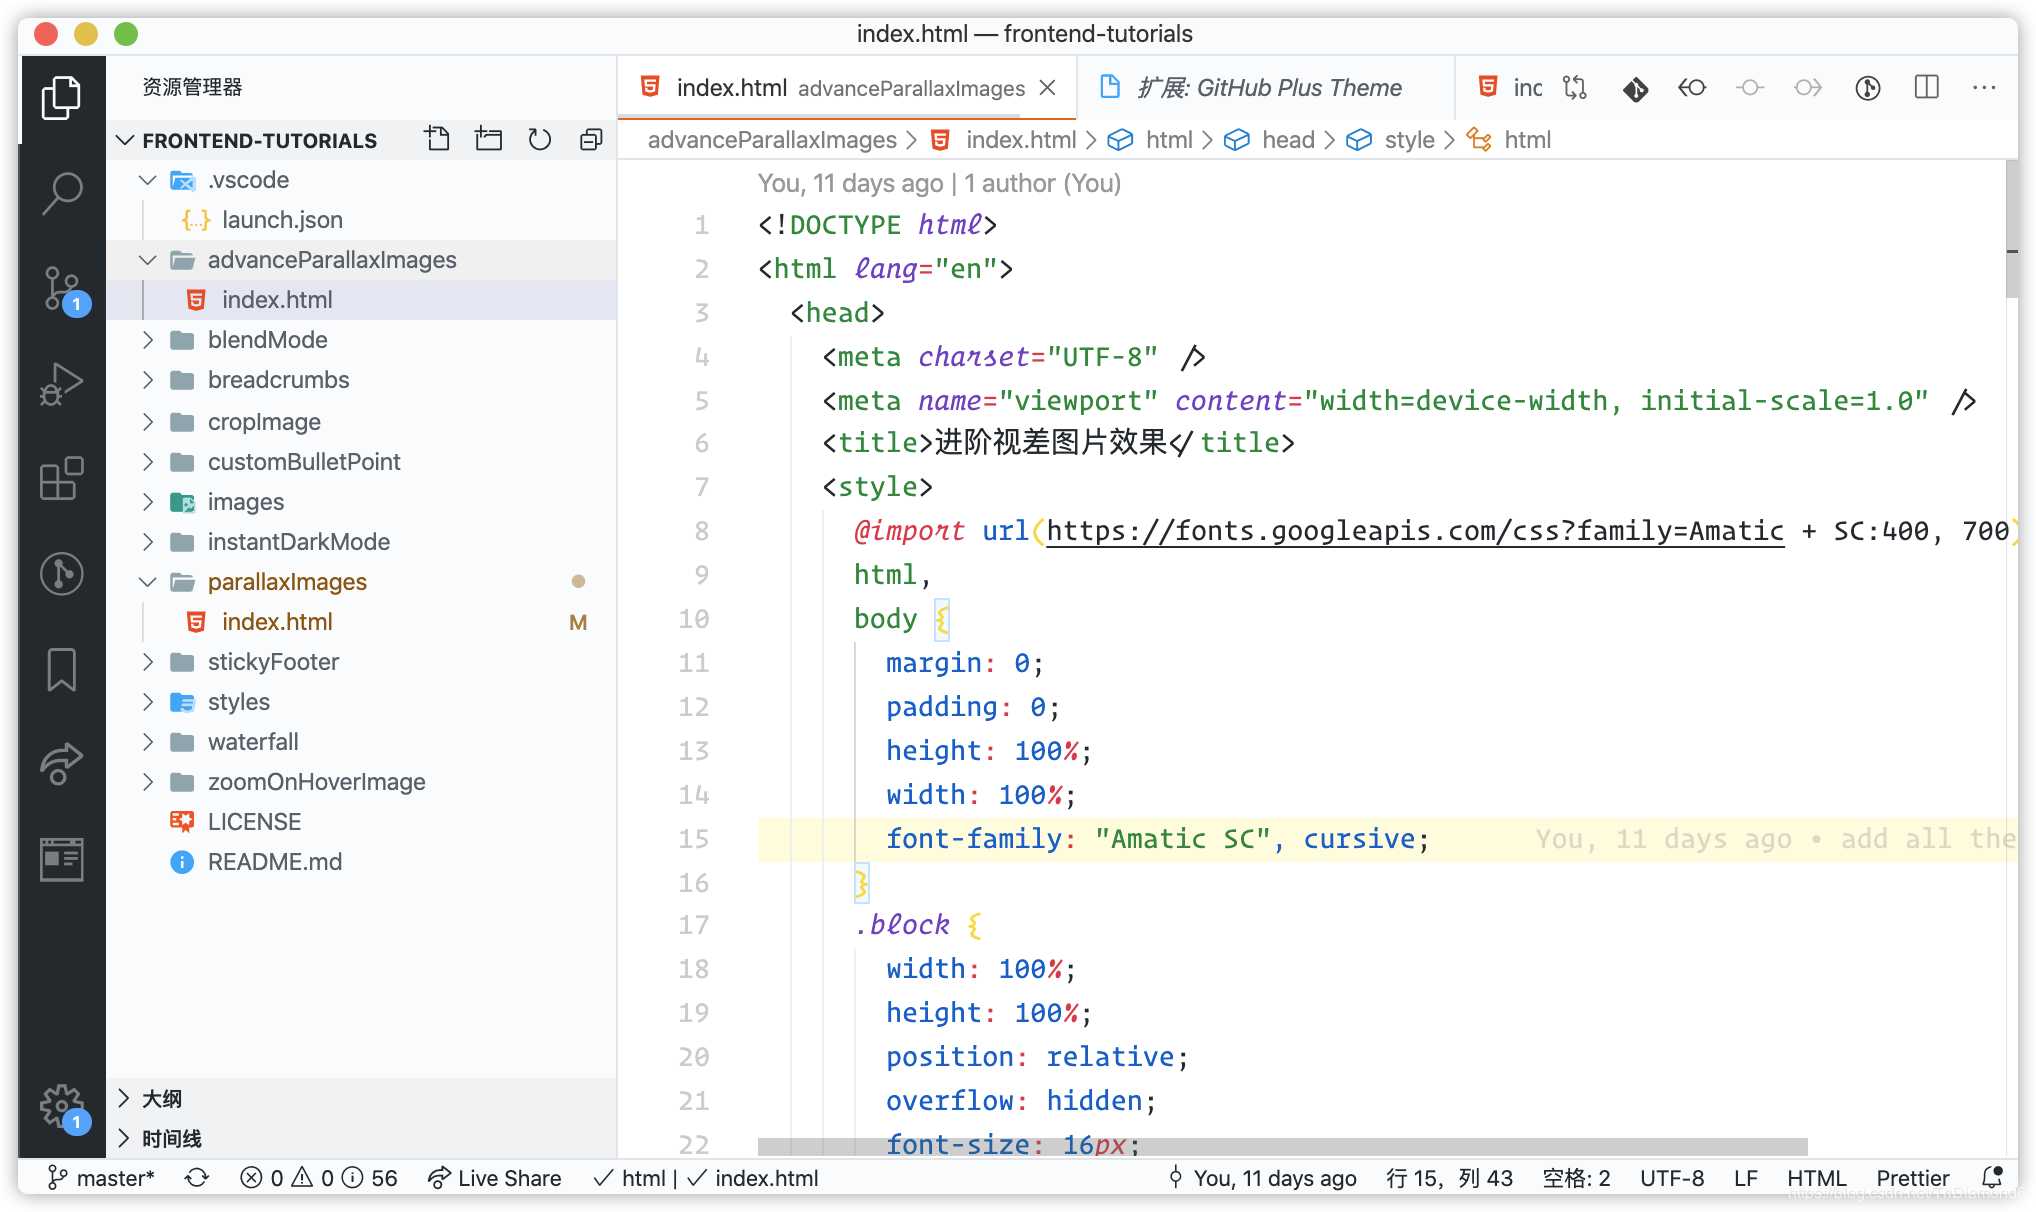
Task: Click the Git diamond icon in editor toolbar
Action: point(1635,88)
